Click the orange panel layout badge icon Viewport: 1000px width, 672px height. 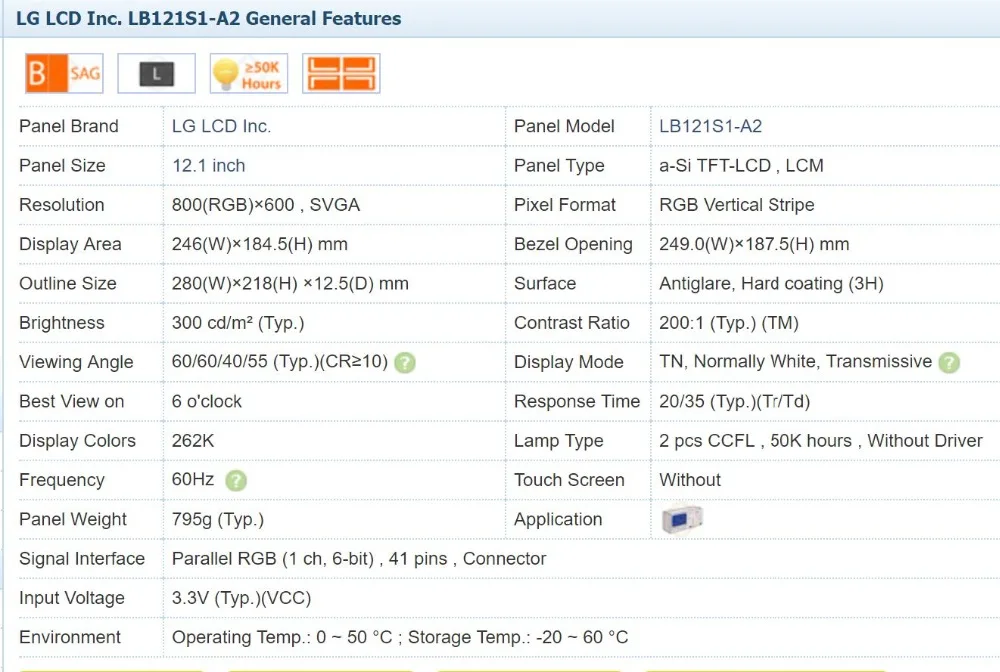pyautogui.click(x=341, y=74)
